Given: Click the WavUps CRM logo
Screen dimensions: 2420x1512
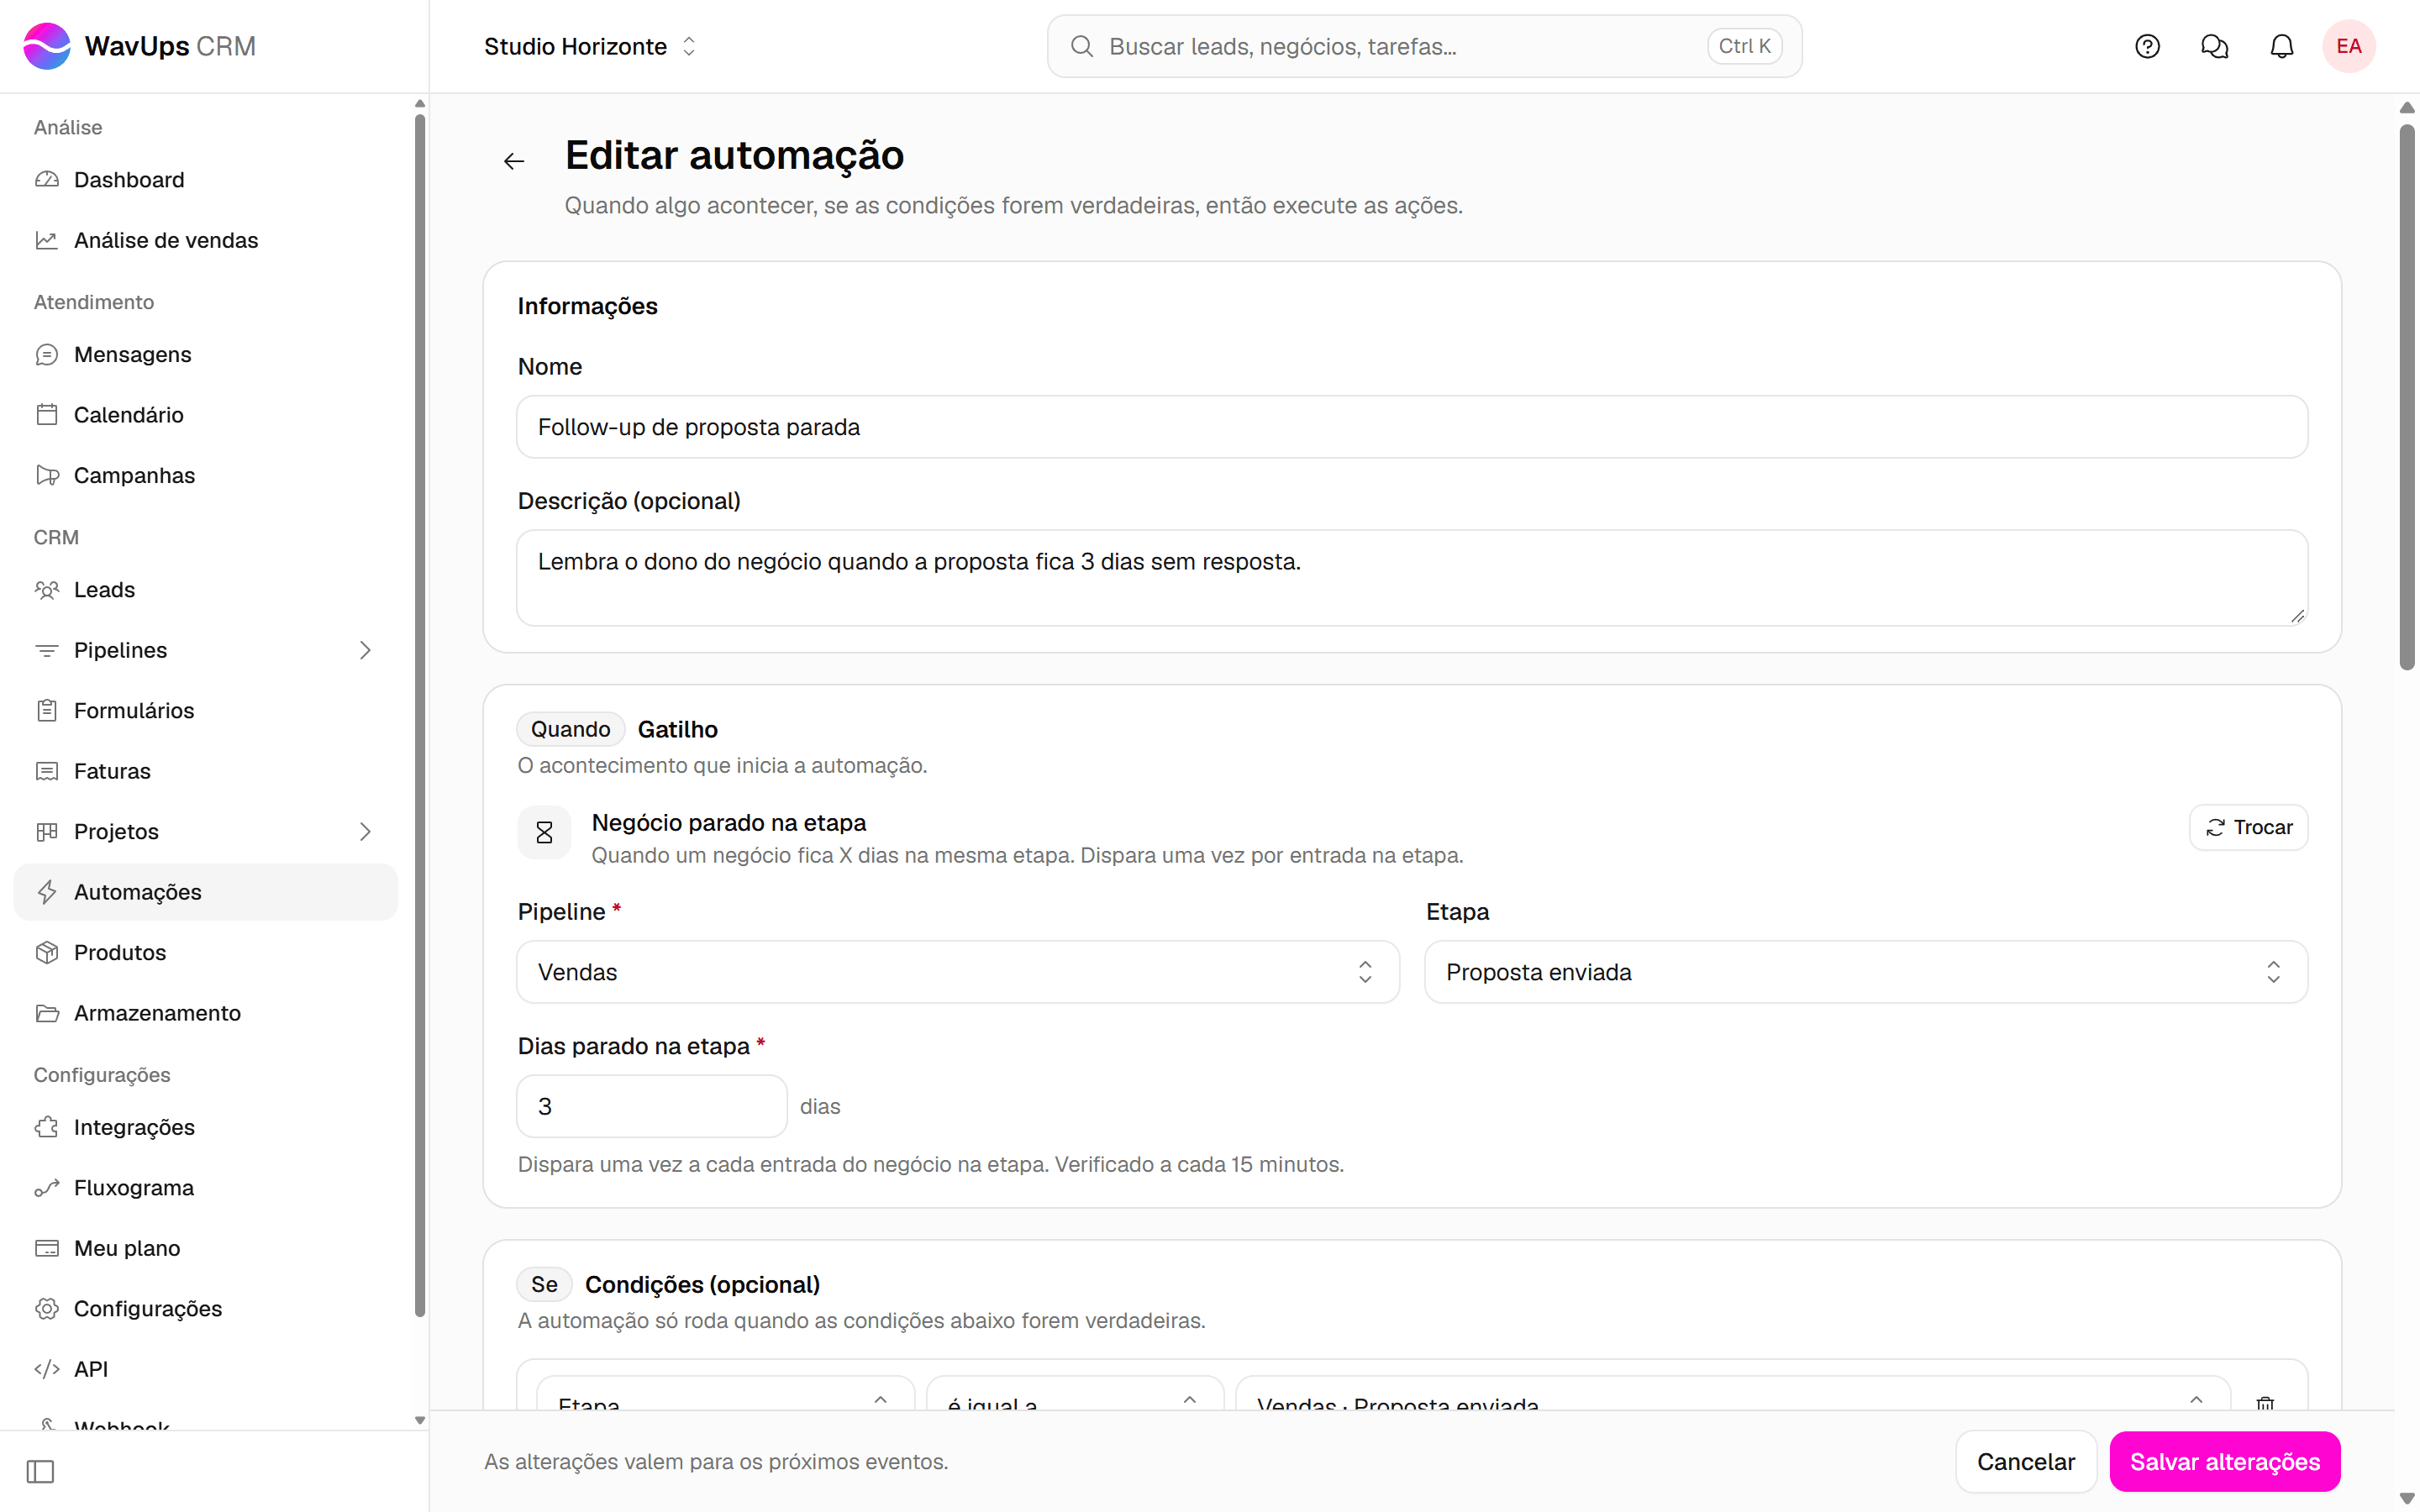Looking at the screenshot, I should tap(140, 46).
